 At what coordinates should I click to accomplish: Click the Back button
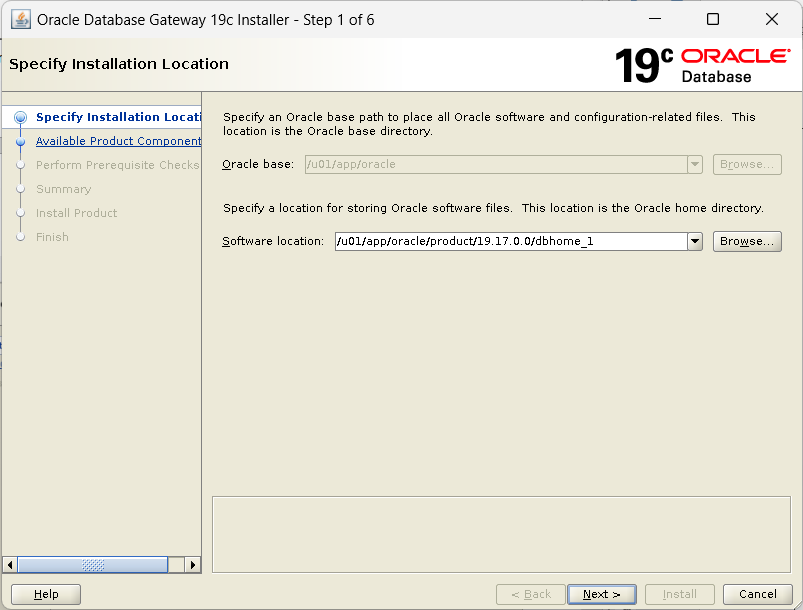pyautogui.click(x=531, y=594)
